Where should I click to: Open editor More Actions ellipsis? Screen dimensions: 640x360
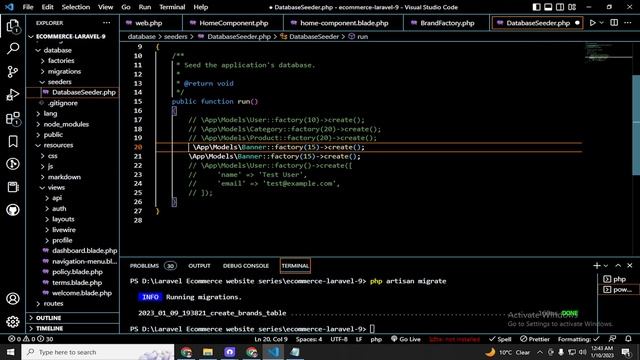pos(628,23)
